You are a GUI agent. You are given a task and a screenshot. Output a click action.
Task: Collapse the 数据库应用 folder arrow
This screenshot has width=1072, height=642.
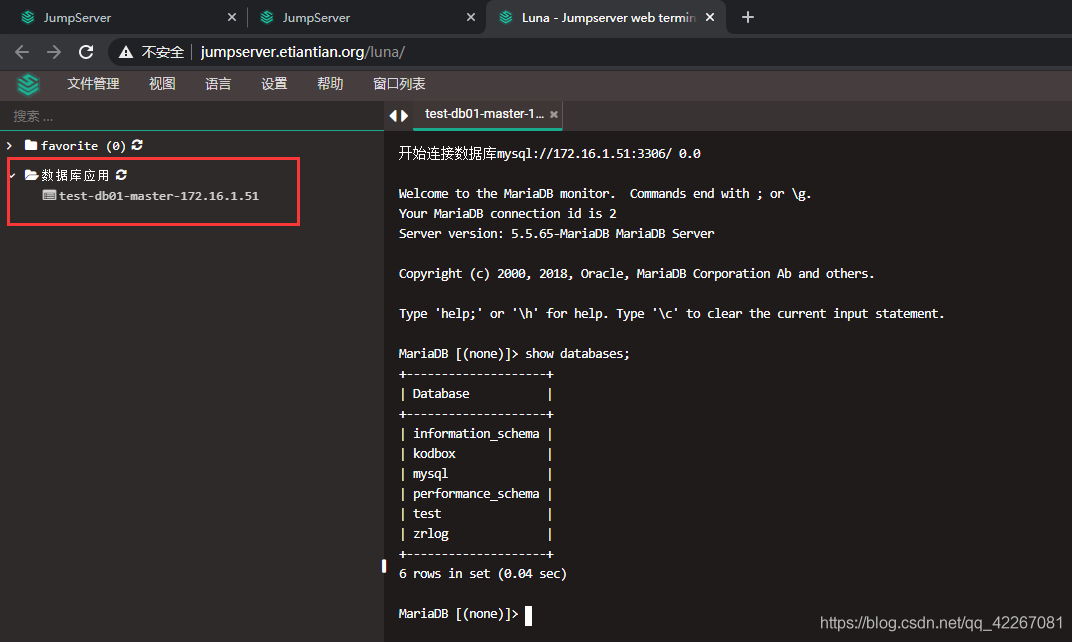pos(12,176)
